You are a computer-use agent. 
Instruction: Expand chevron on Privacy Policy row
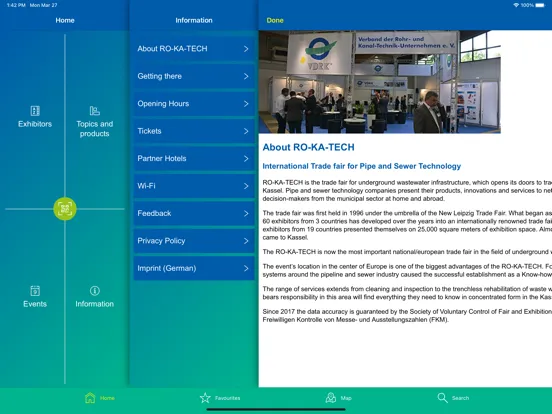246,241
